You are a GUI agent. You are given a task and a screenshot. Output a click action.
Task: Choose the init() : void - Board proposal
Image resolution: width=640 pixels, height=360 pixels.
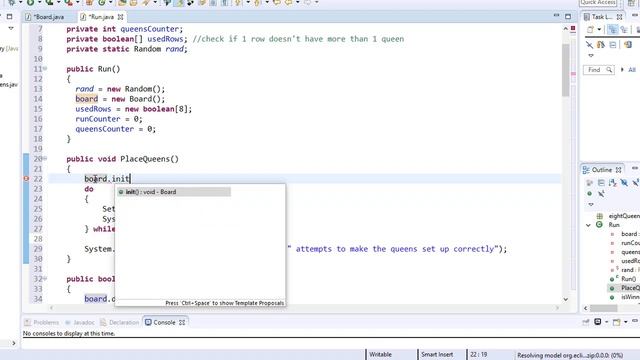click(x=174, y=192)
